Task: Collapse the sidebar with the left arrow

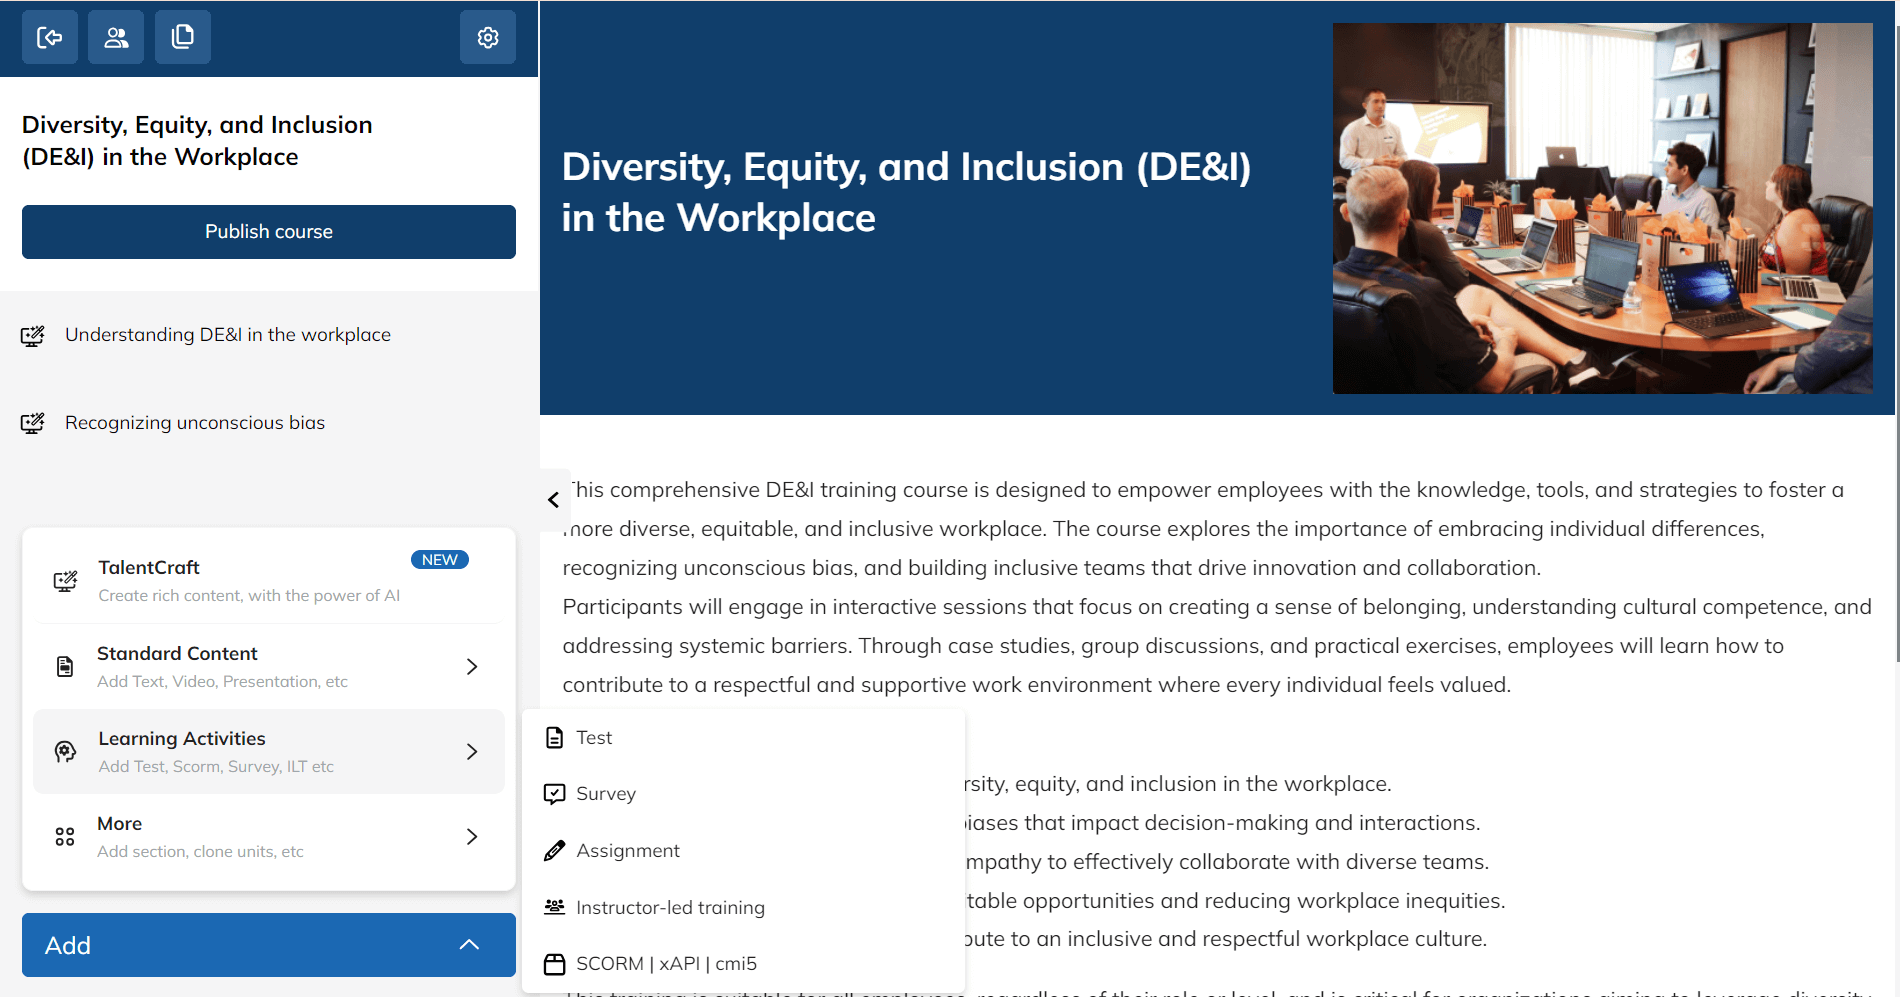Action: (553, 500)
